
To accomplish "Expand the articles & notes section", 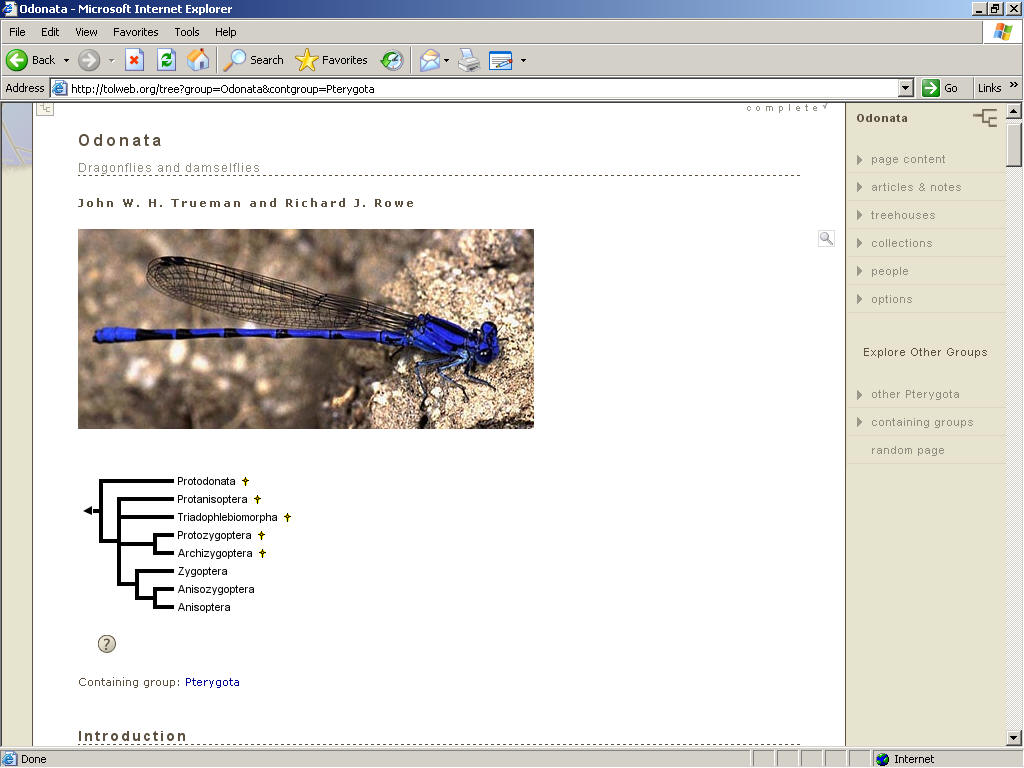I will [x=915, y=187].
